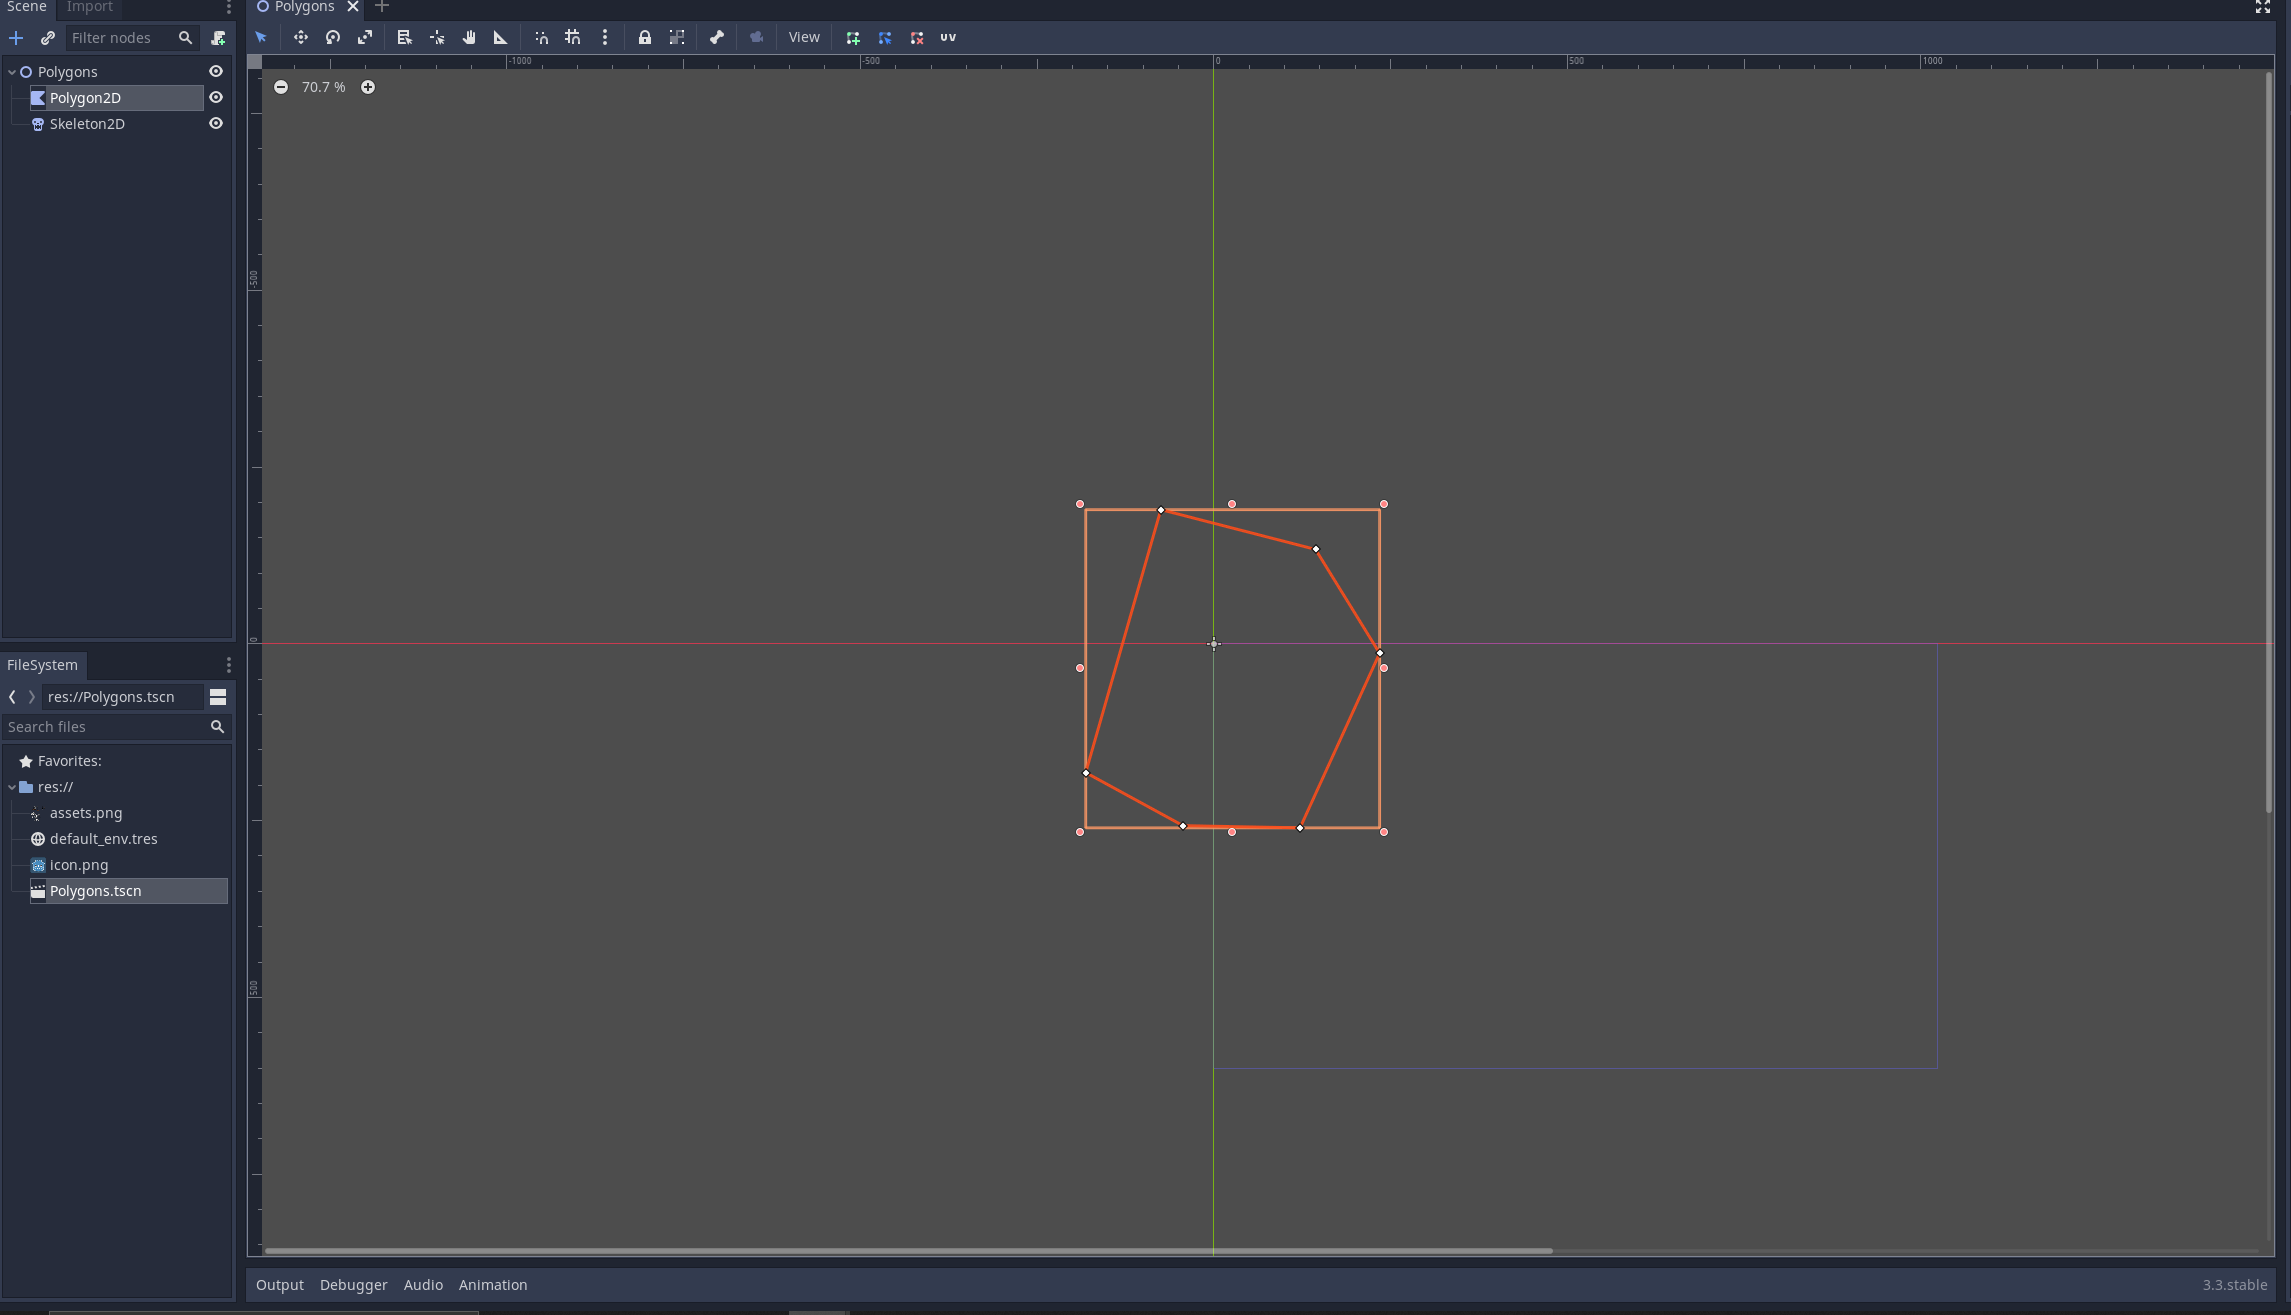Toggle visibility of Skeleton2D
The image size is (2291, 1315).
click(x=215, y=123)
